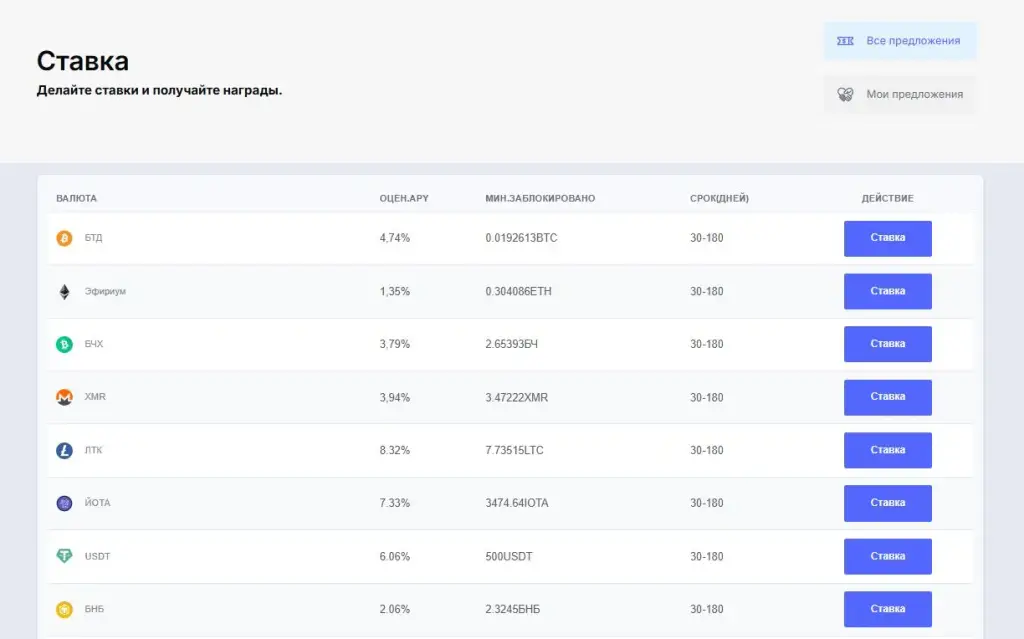Open the Все предложения tab
1024x639 pixels.
900,41
